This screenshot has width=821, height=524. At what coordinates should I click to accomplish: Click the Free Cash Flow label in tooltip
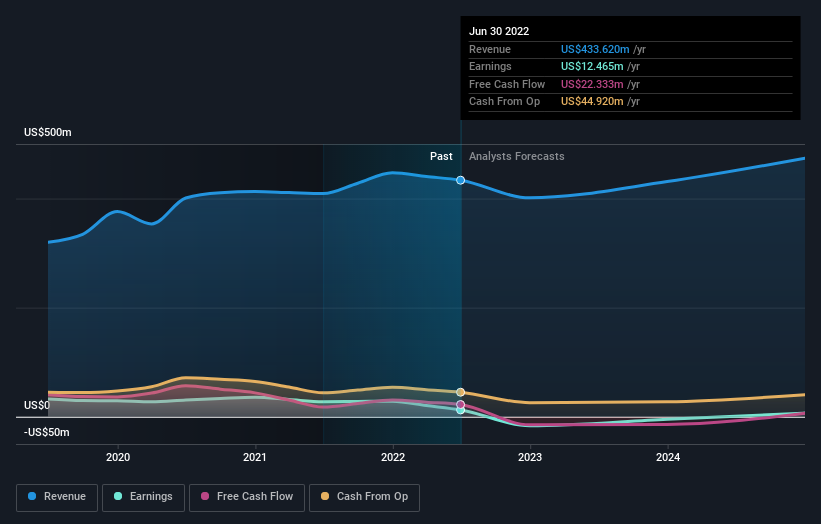pyautogui.click(x=507, y=84)
